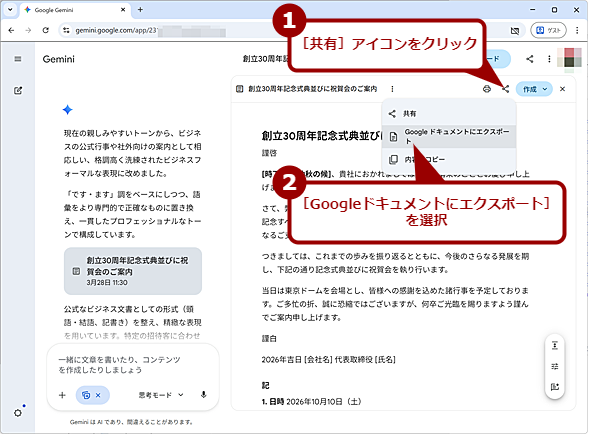Screen dimensions: 589x435
Task: Click the browser forward arrow
Action: 28,30
